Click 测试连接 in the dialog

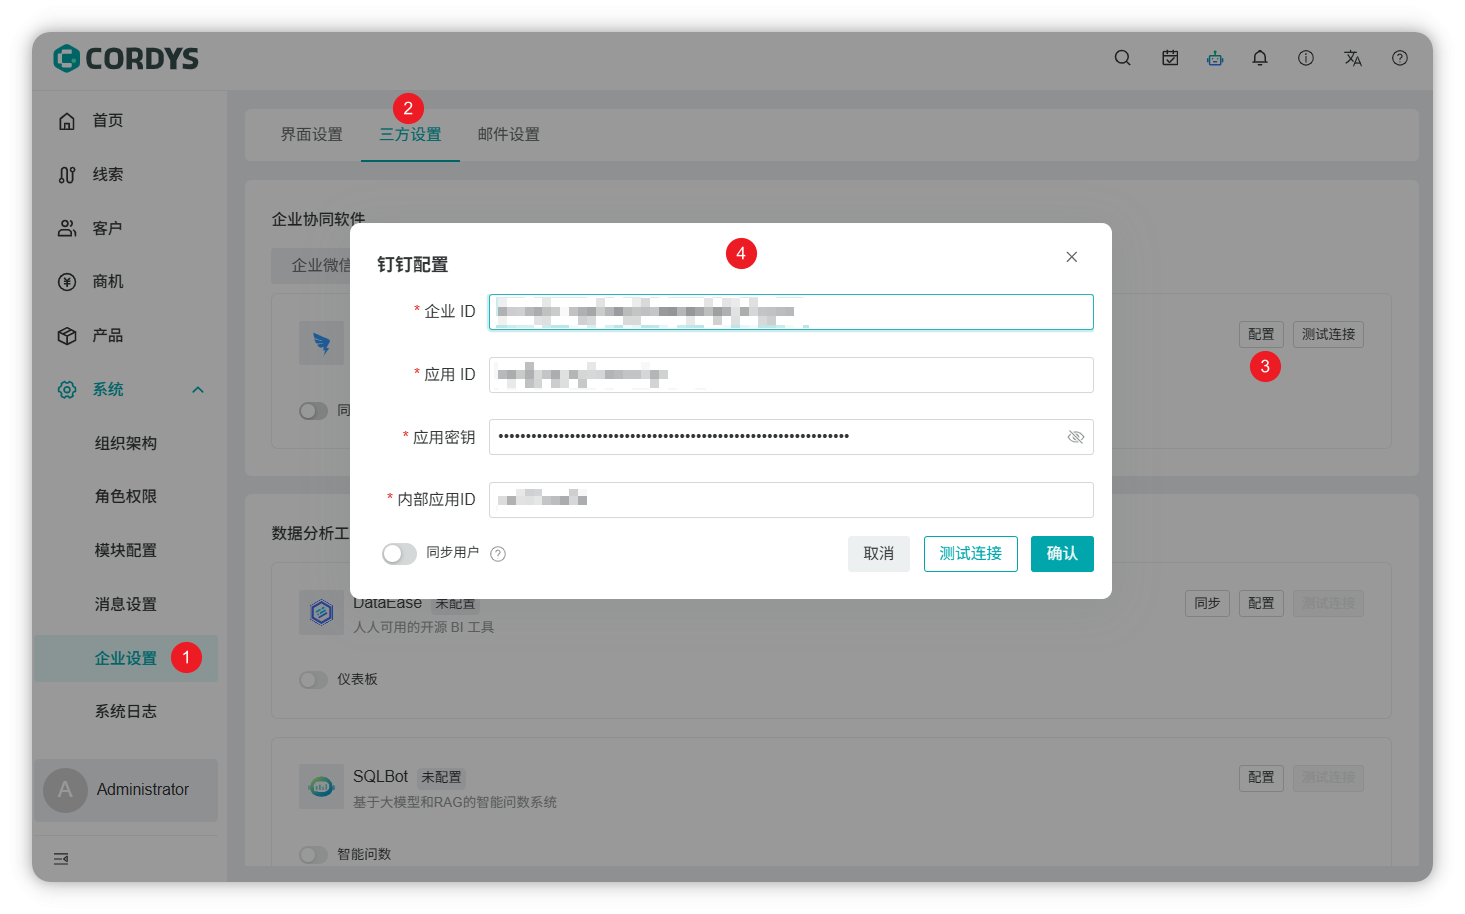pos(970,554)
